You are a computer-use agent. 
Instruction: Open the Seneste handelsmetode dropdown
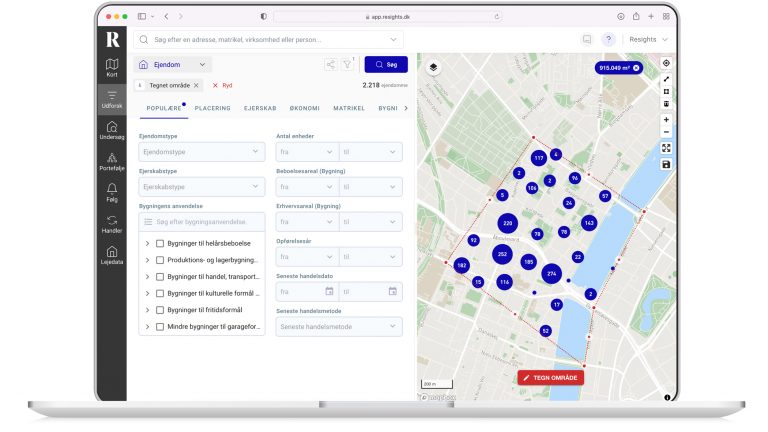tap(338, 326)
